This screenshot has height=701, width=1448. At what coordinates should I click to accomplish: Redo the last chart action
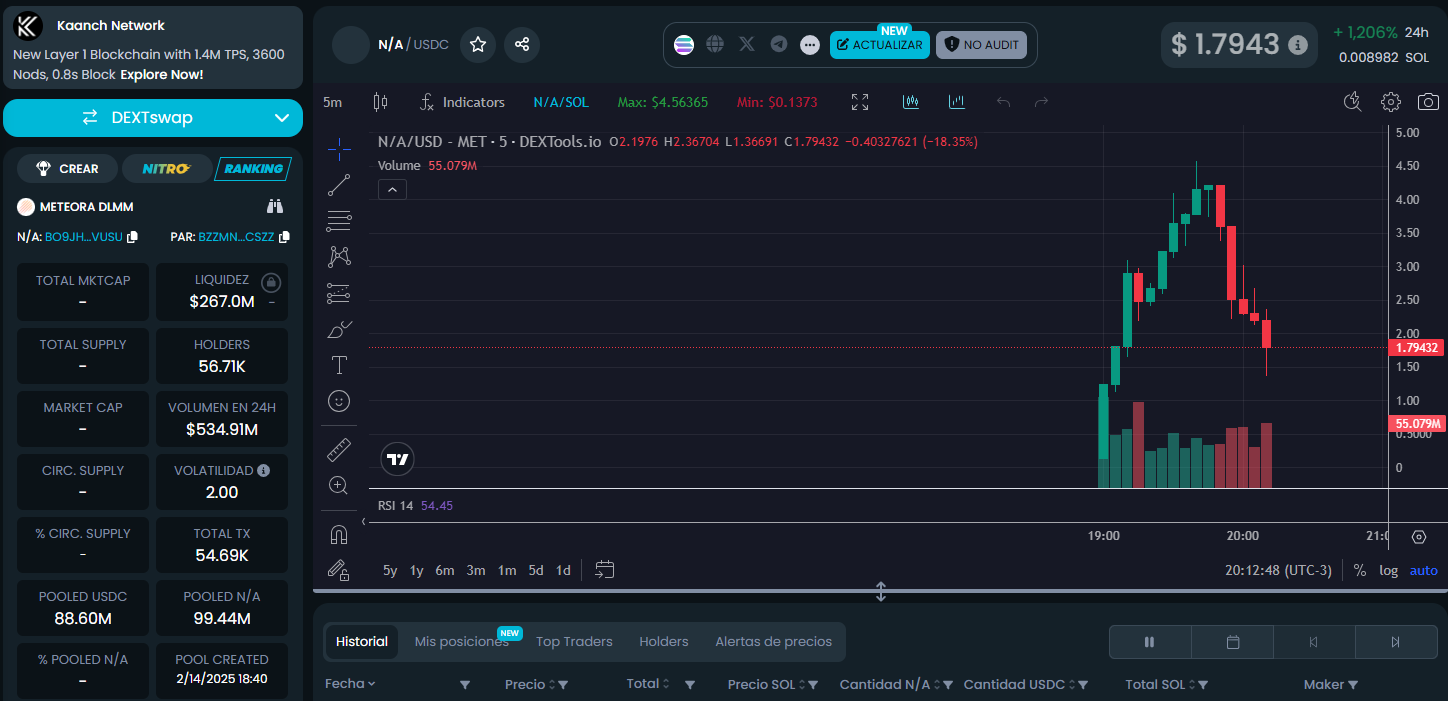point(1041,102)
